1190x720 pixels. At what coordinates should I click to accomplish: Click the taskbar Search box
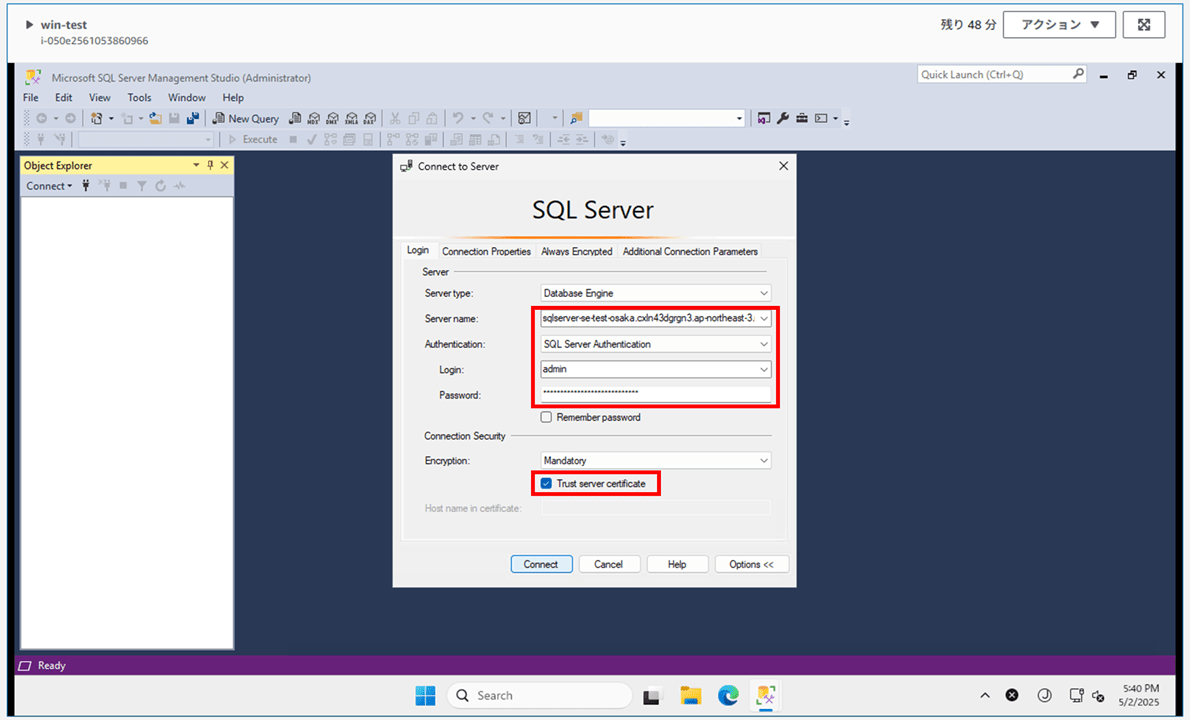(540, 696)
